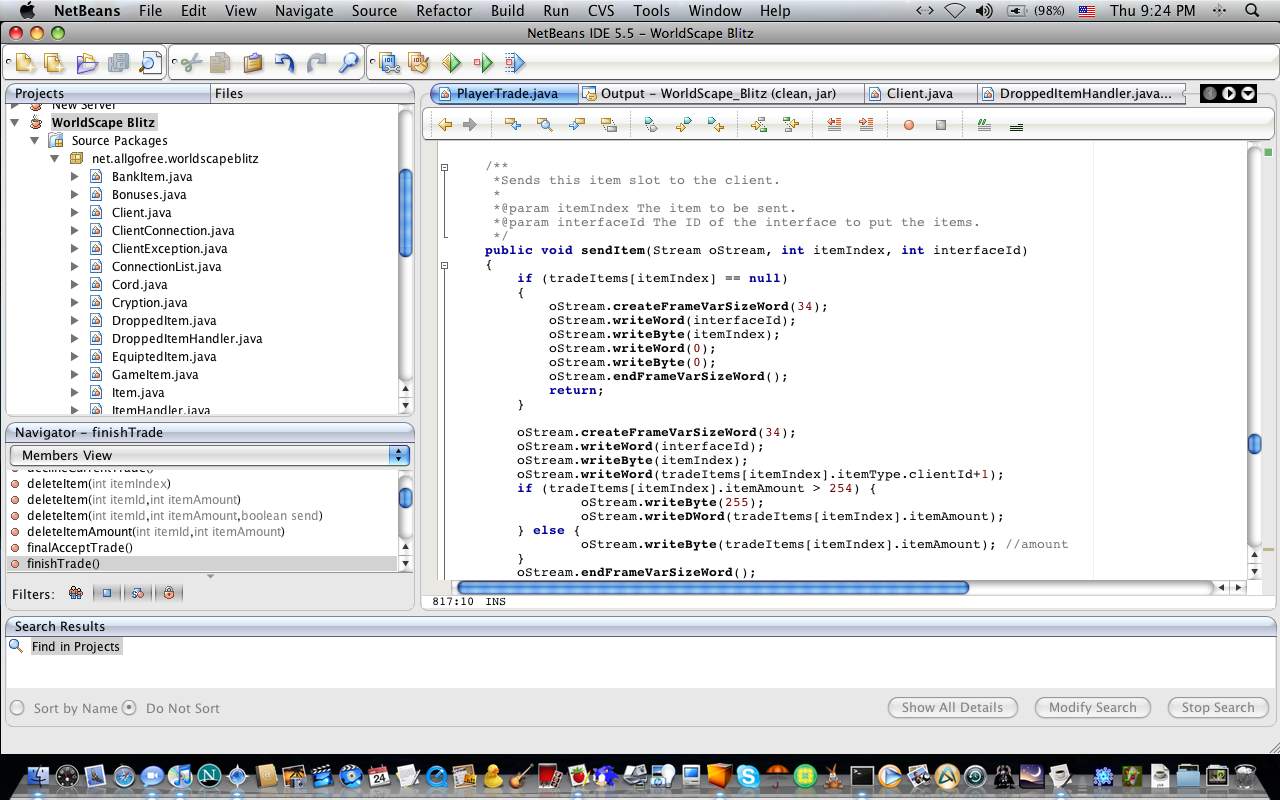Click editor Comment lines icon

984,125
